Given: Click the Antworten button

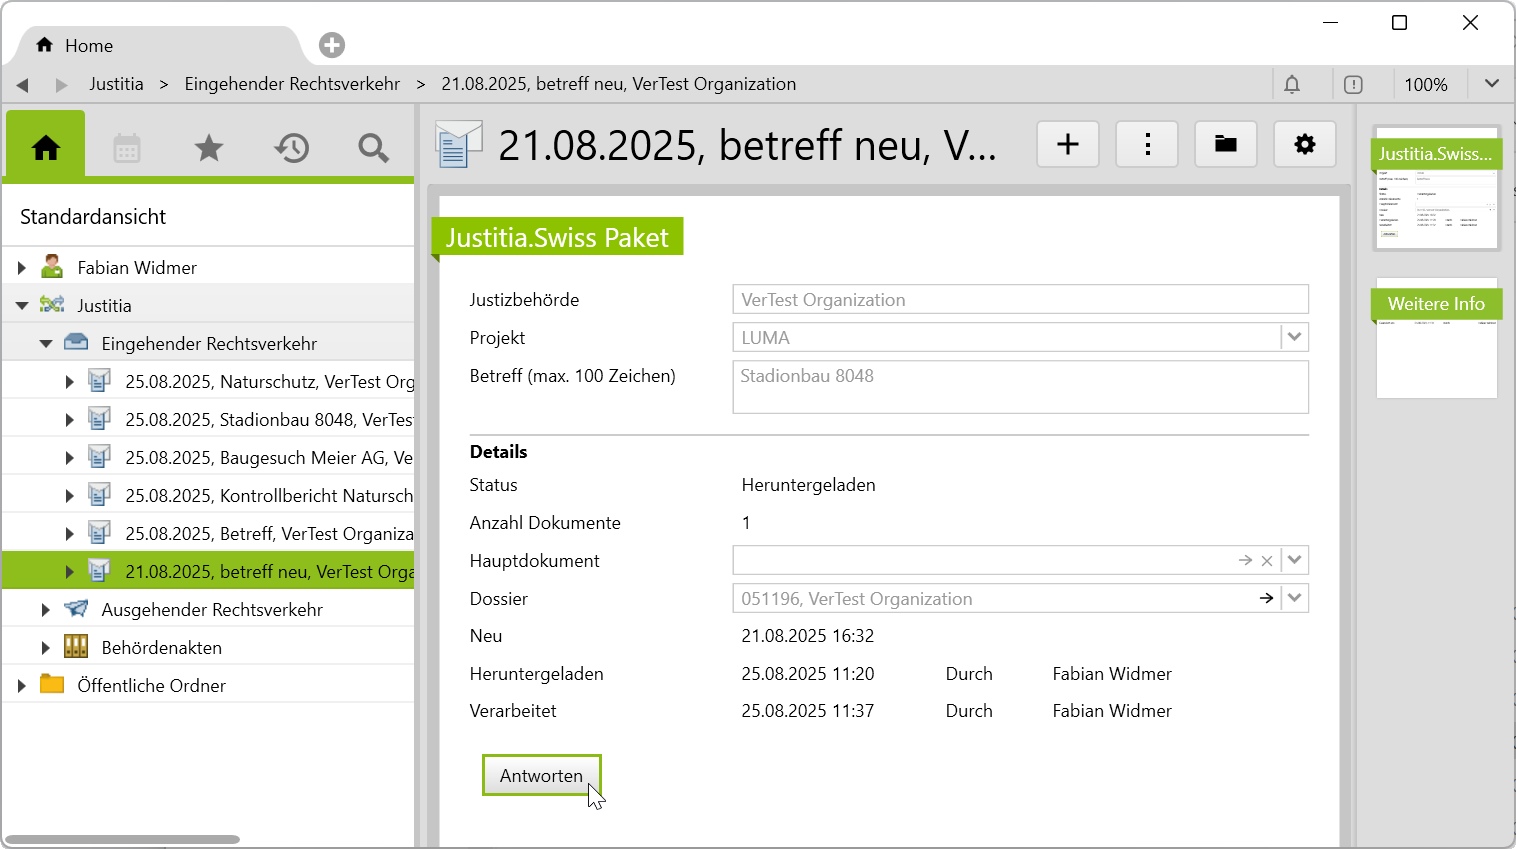Looking at the screenshot, I should [541, 776].
